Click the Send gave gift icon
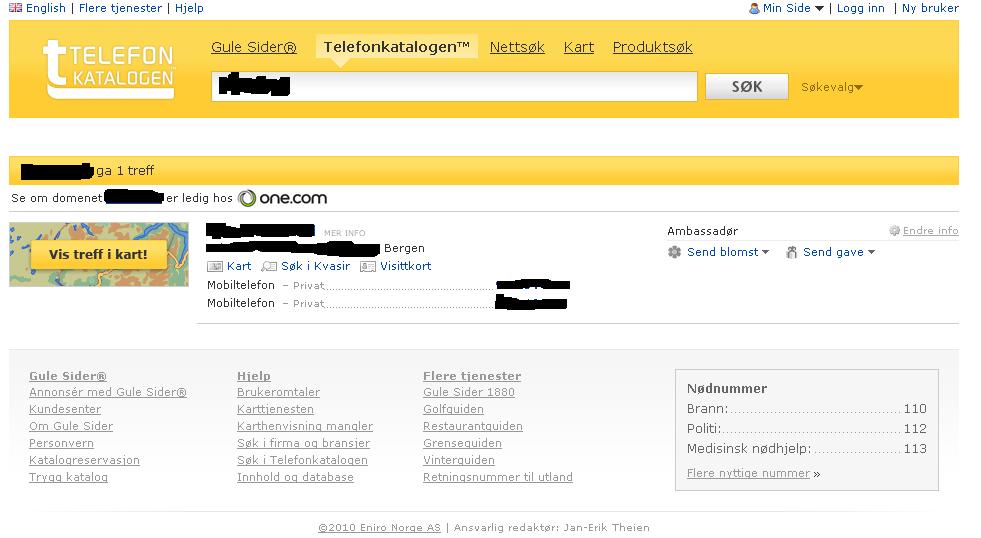This screenshot has width=981, height=538. click(x=791, y=252)
